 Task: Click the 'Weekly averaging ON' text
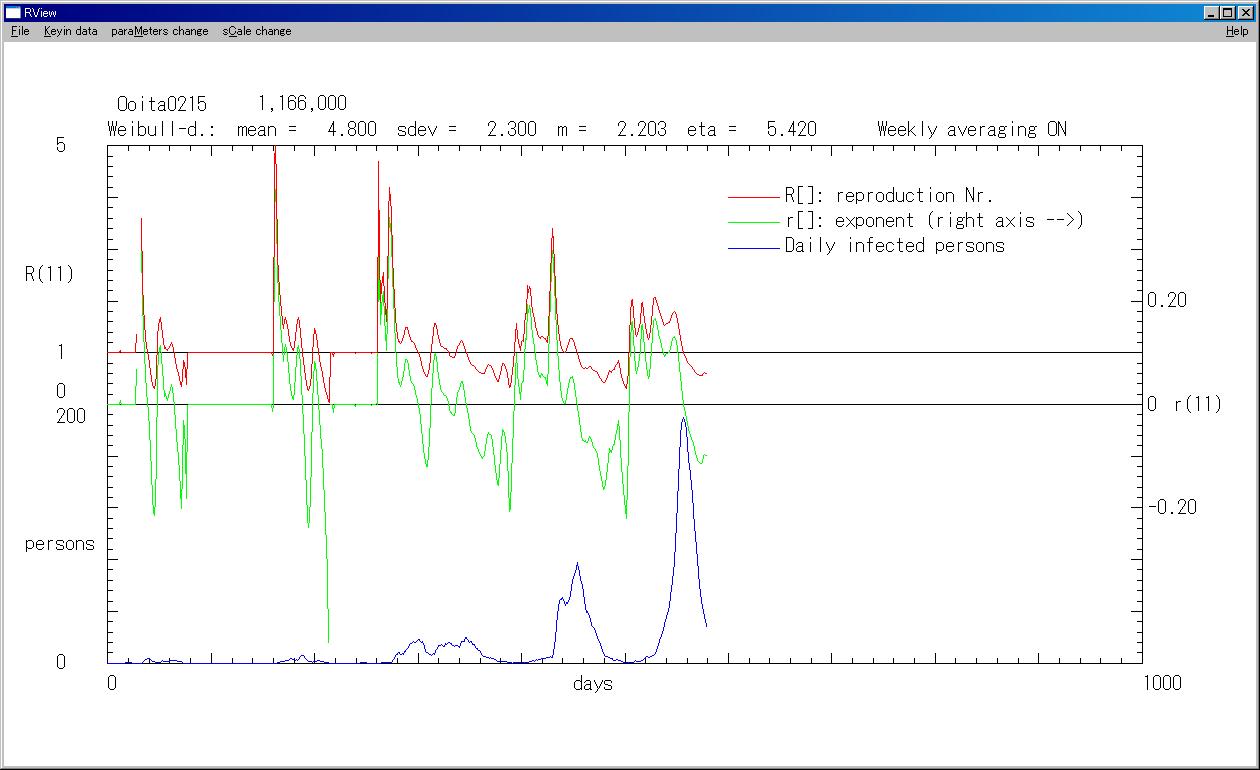tap(971, 129)
